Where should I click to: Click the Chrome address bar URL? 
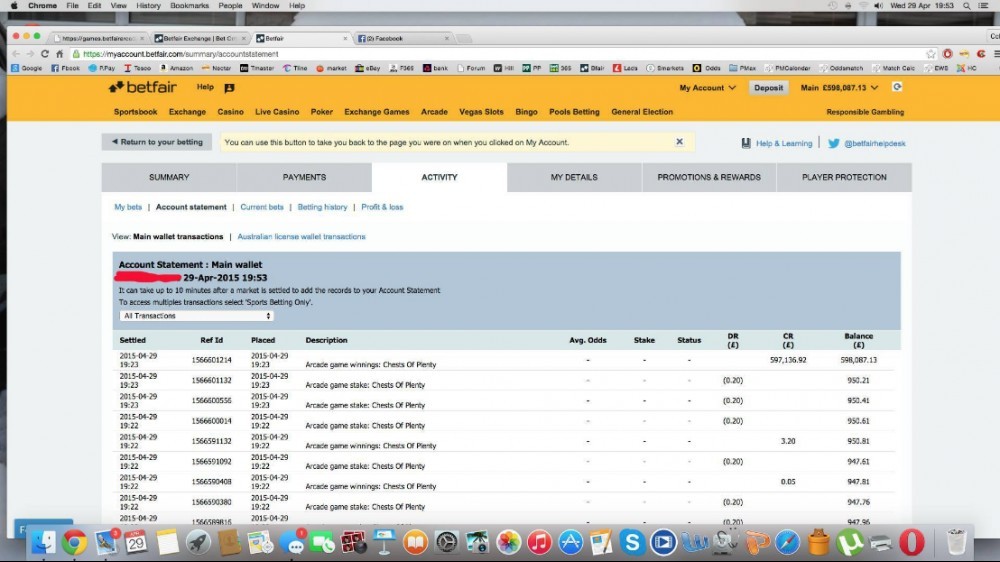(x=181, y=54)
